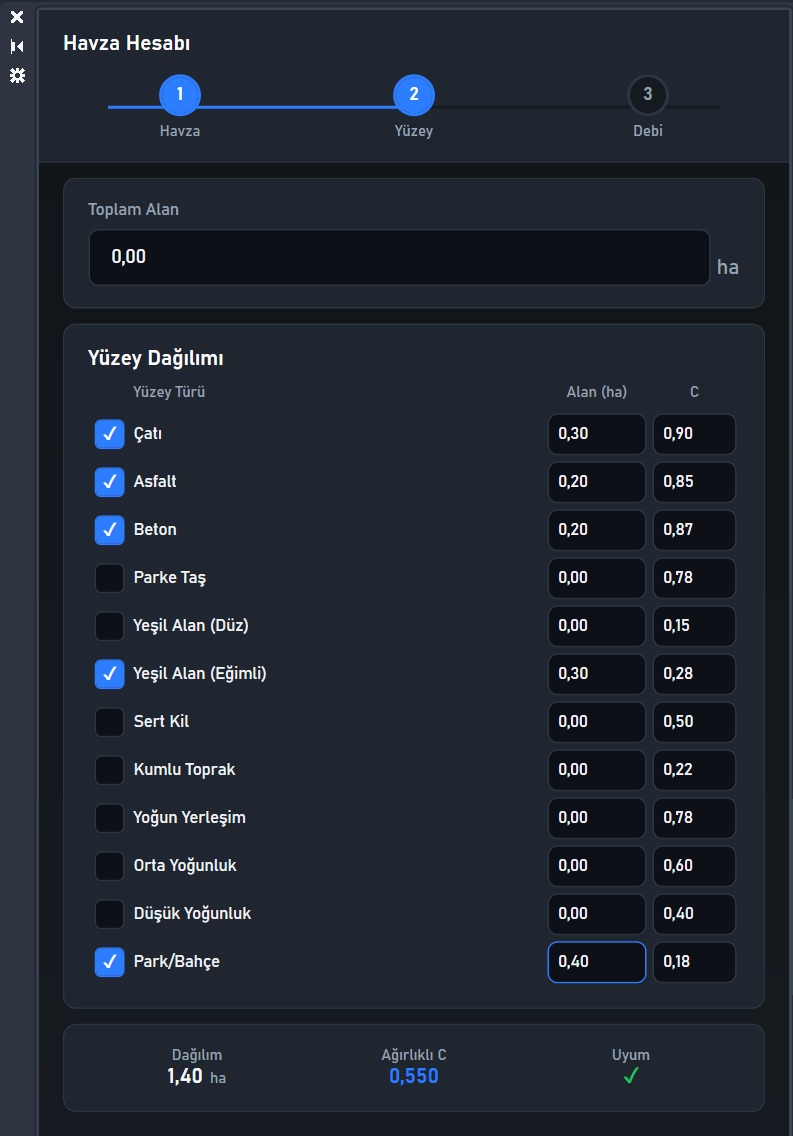This screenshot has height=1136, width=793.
Task: Uncheck the Çatı surface checkbox
Action: [x=109, y=434]
